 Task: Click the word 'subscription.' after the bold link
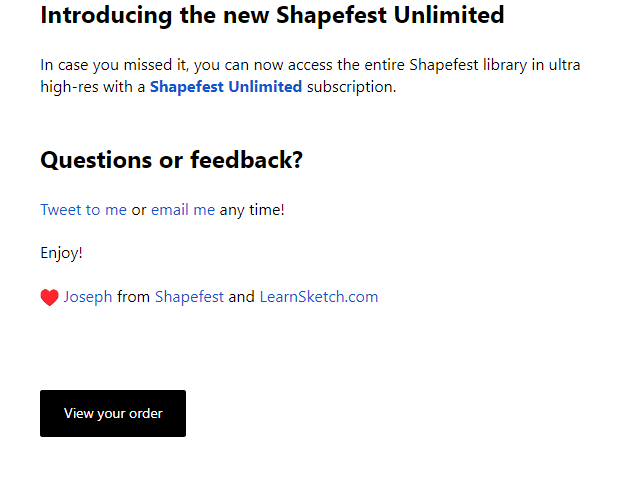[352, 87]
